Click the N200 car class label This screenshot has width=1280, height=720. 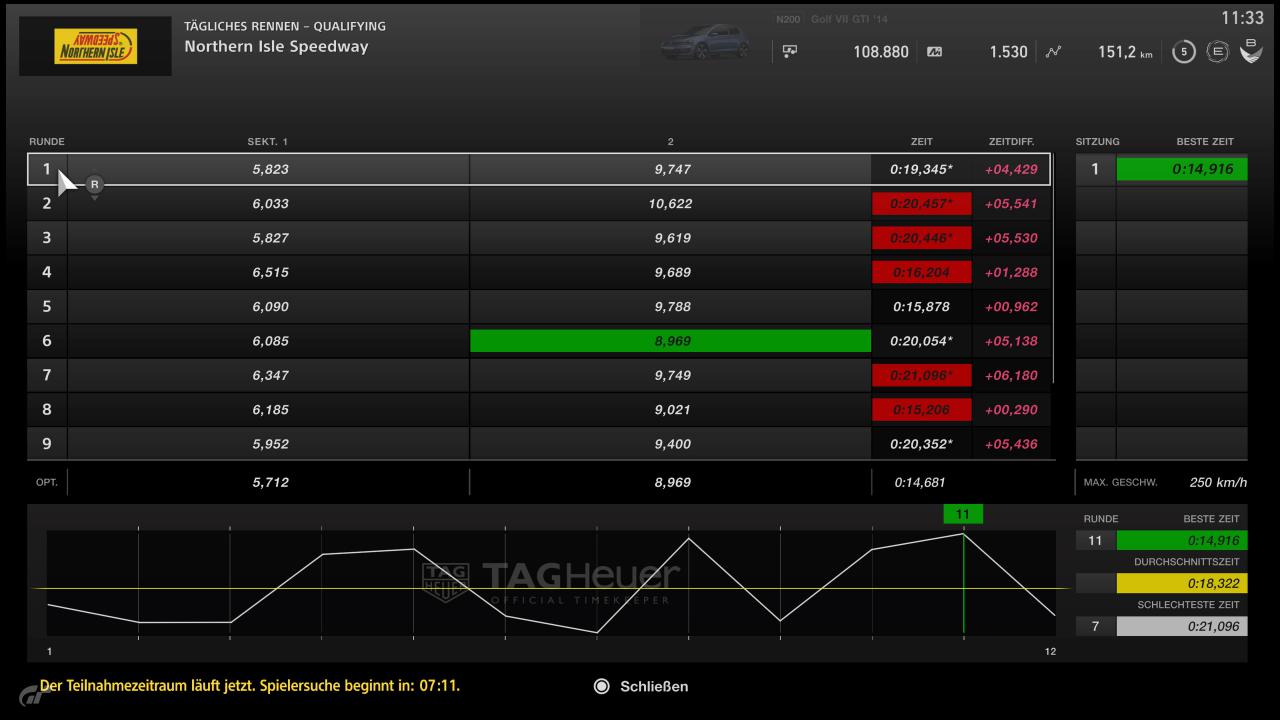(x=789, y=20)
